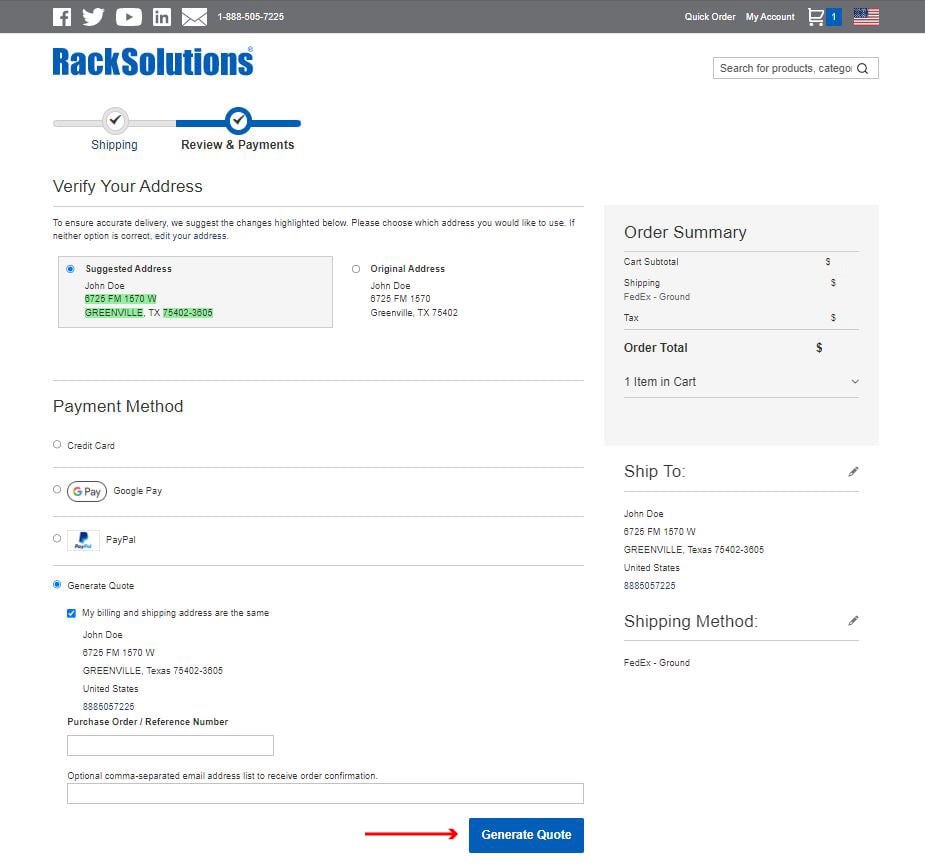Open the Quick Order menu
Screen dimensions: 925x868
click(709, 17)
